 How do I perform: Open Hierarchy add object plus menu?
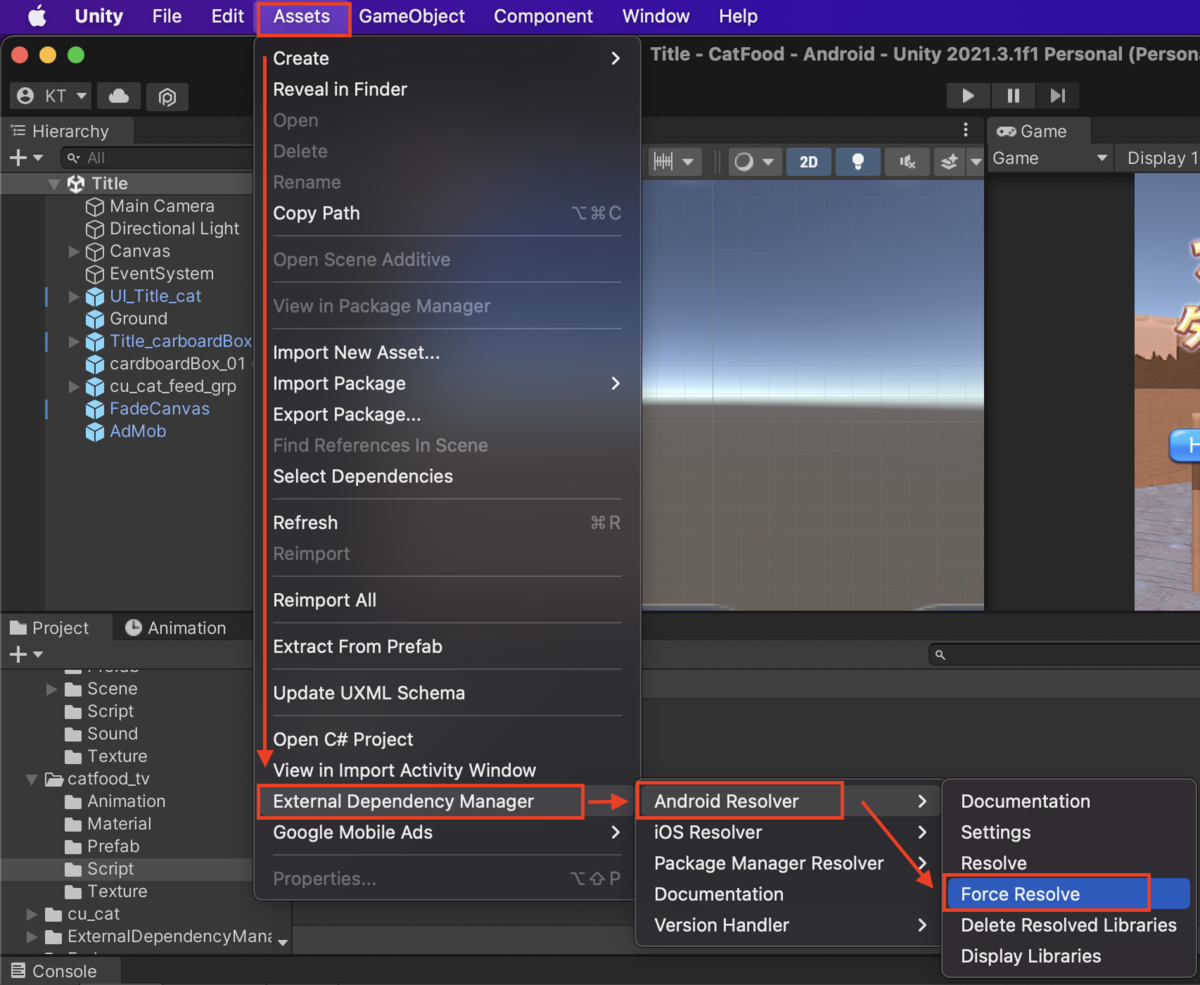(x=26, y=158)
